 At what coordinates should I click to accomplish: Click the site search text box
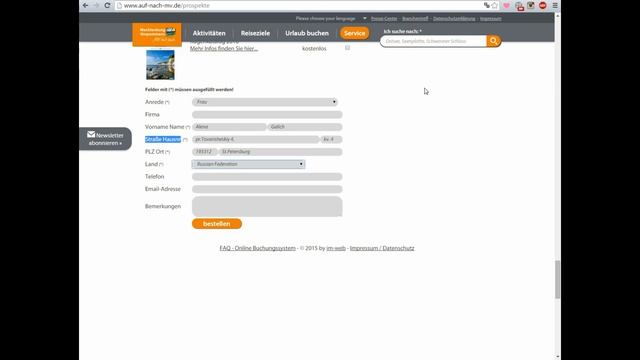(433, 41)
